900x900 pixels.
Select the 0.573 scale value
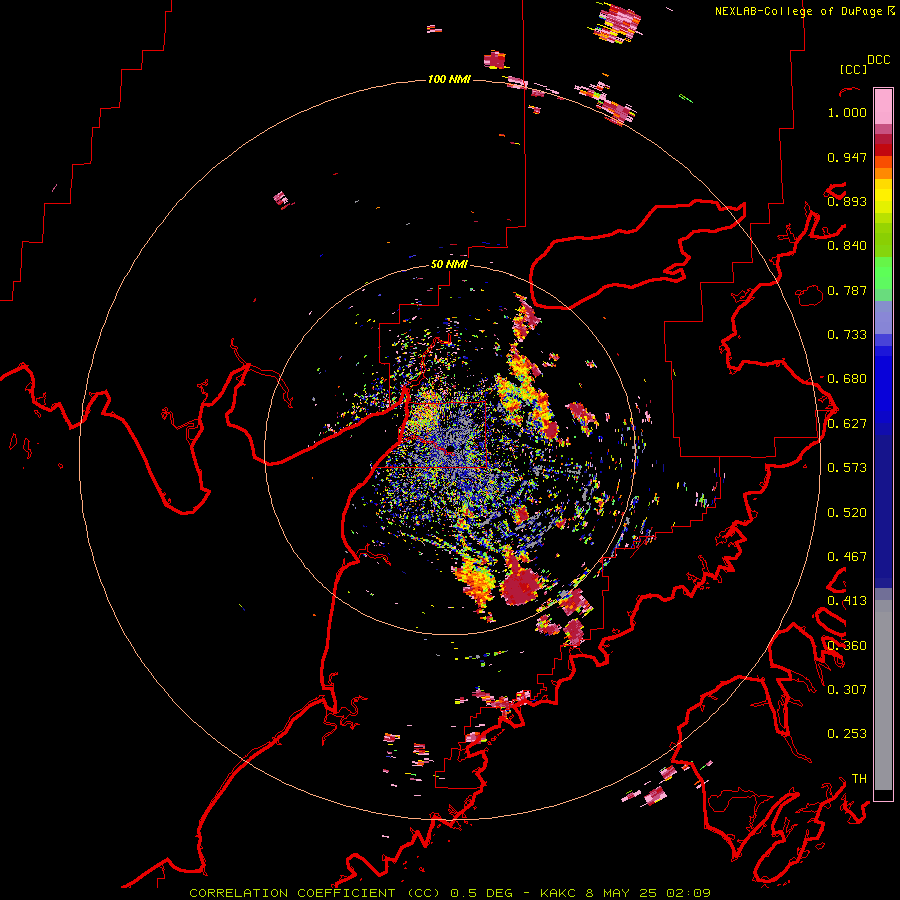point(847,468)
